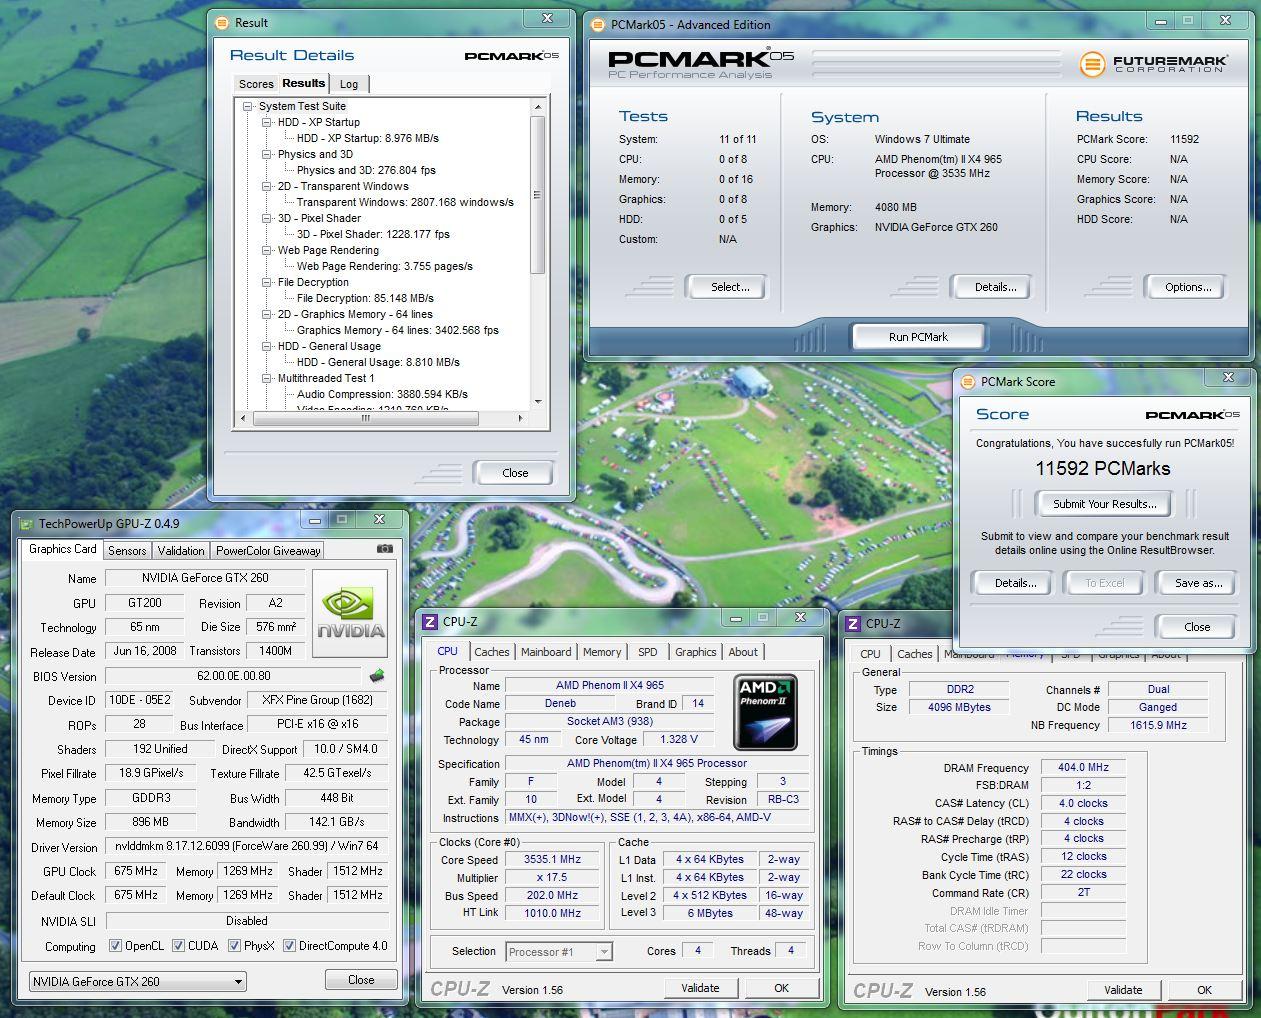This screenshot has width=1261, height=1018.
Task: Open the Sensors tab in GPU-Z
Action: coord(127,550)
